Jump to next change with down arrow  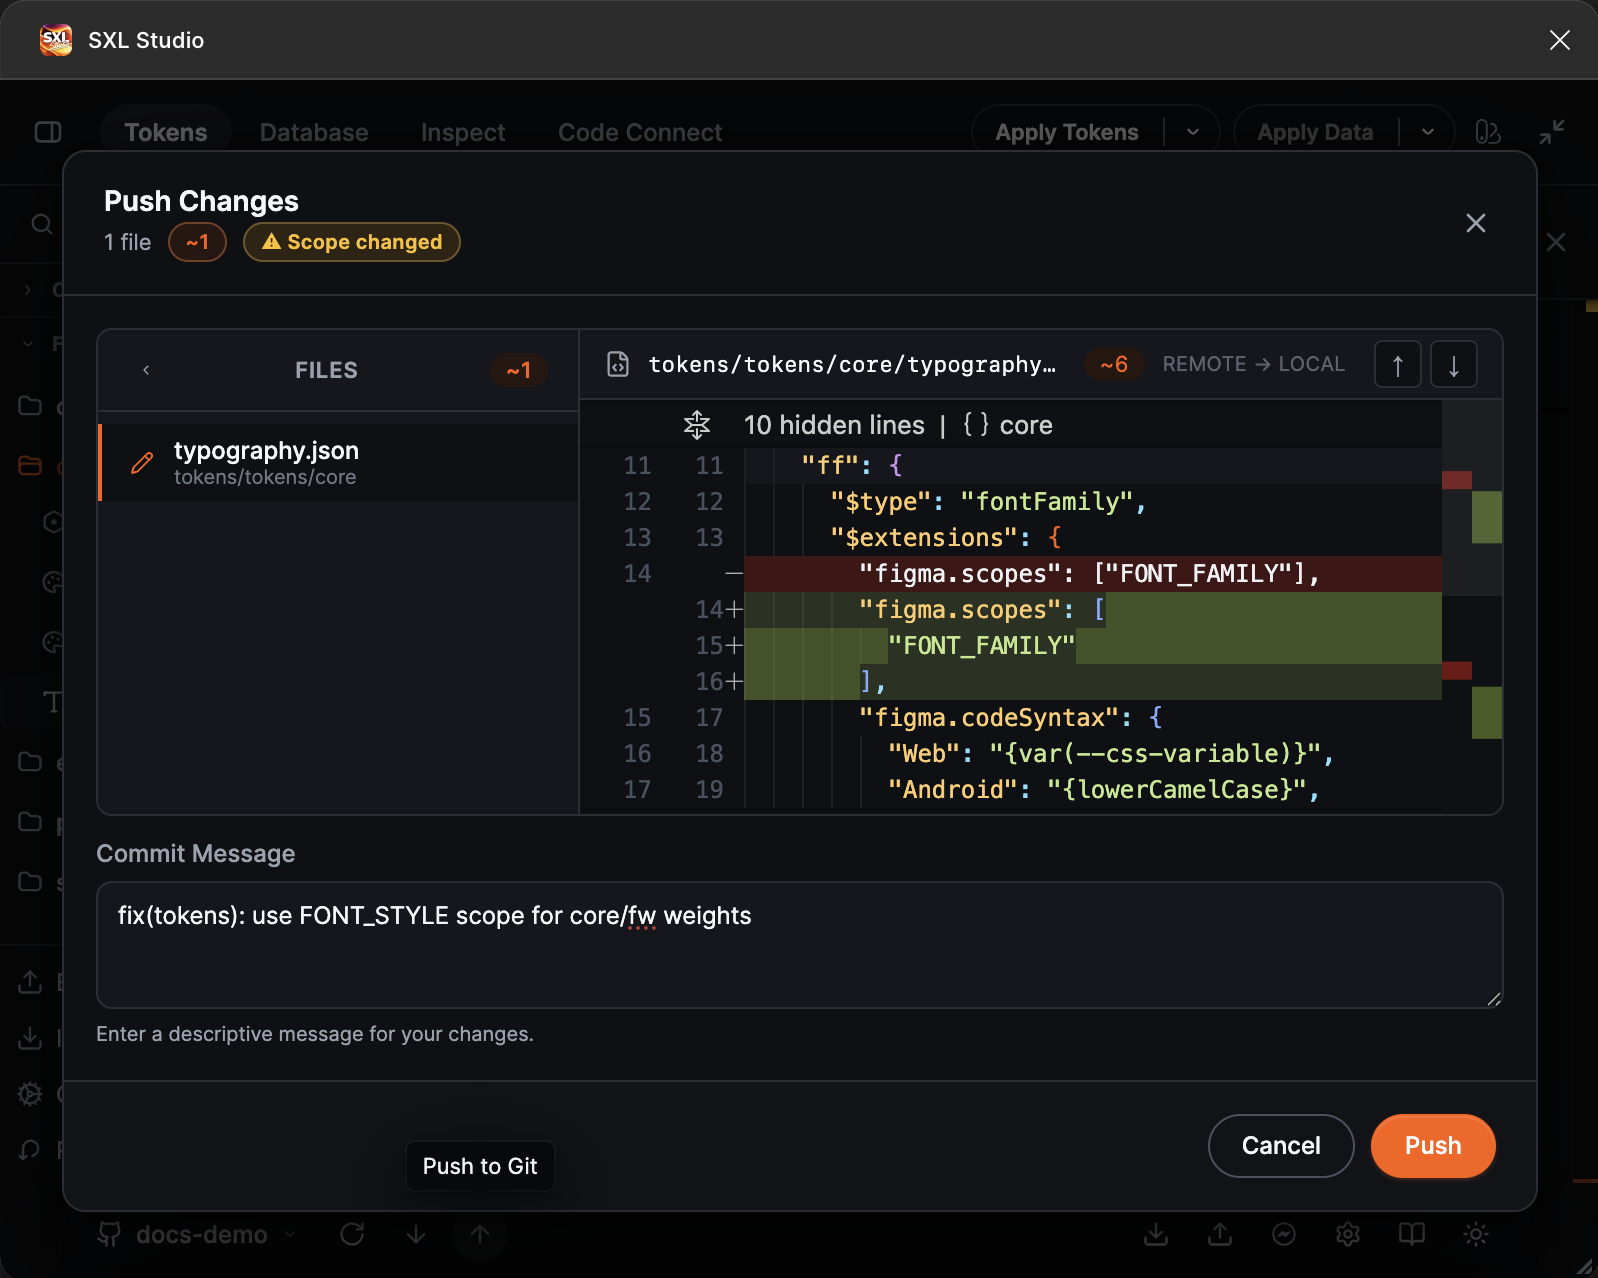coord(1454,365)
